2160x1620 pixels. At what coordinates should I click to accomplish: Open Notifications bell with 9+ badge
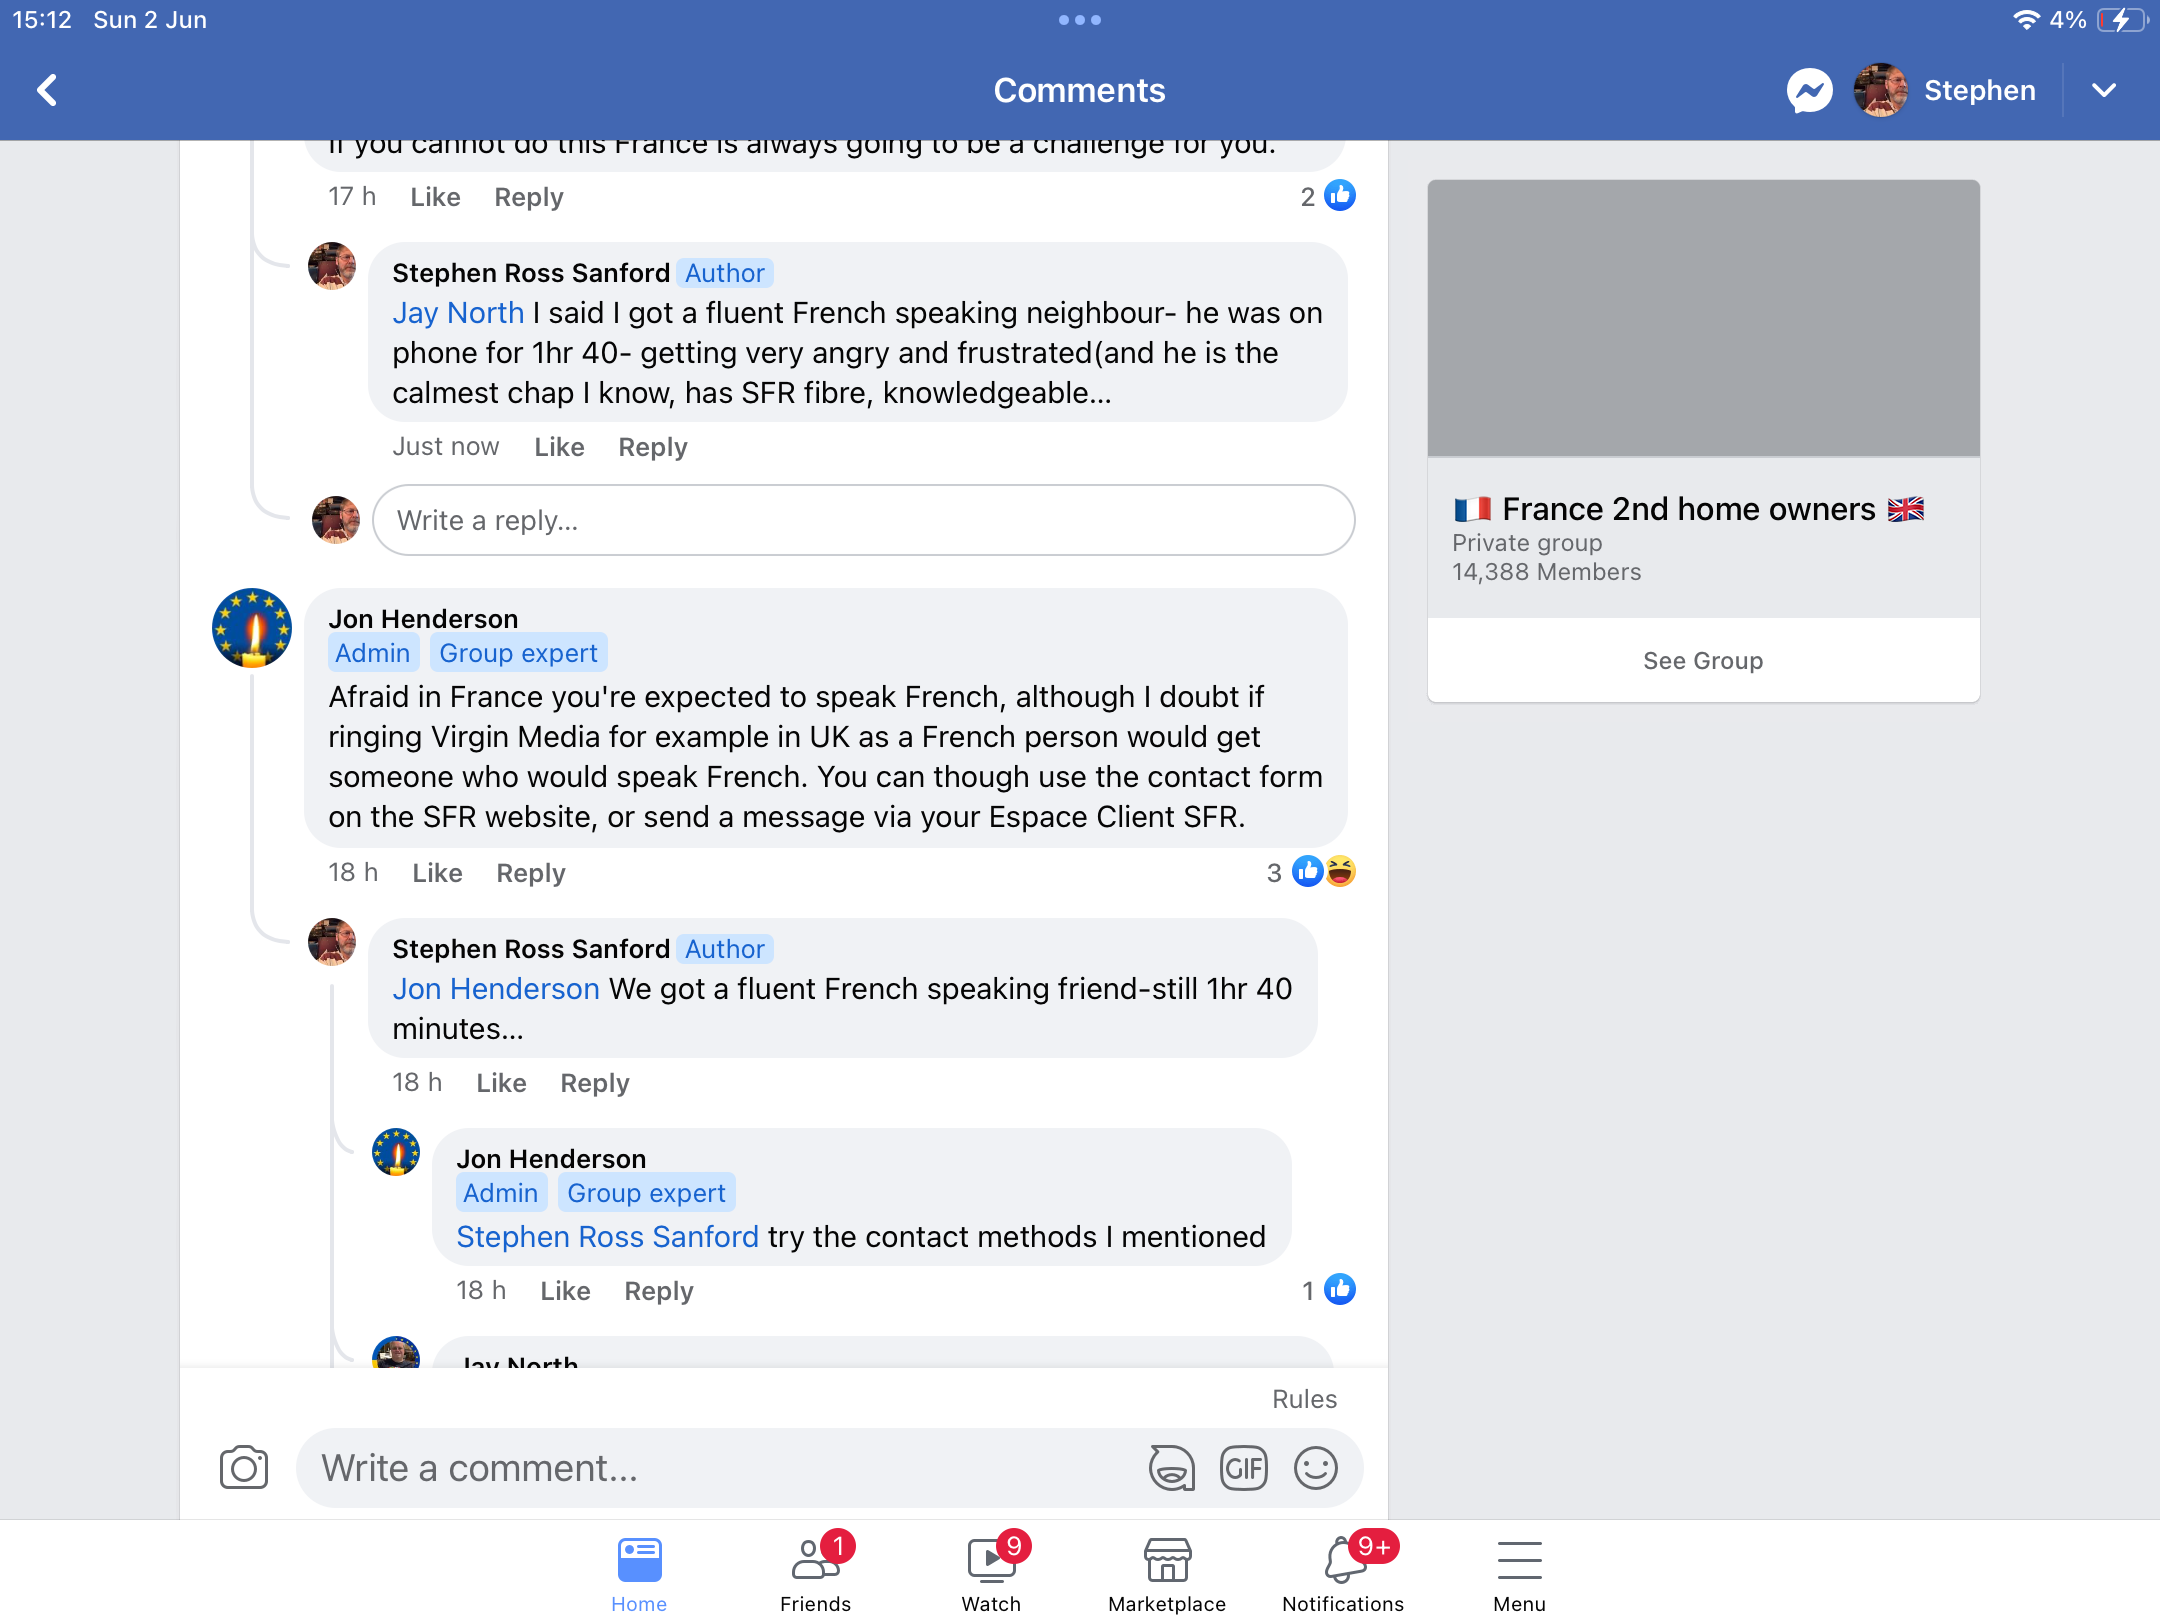pos(1343,1574)
